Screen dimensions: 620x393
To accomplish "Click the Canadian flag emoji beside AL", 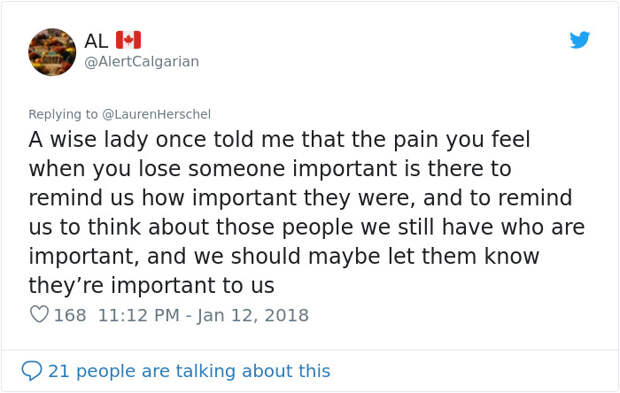I will pos(128,40).
